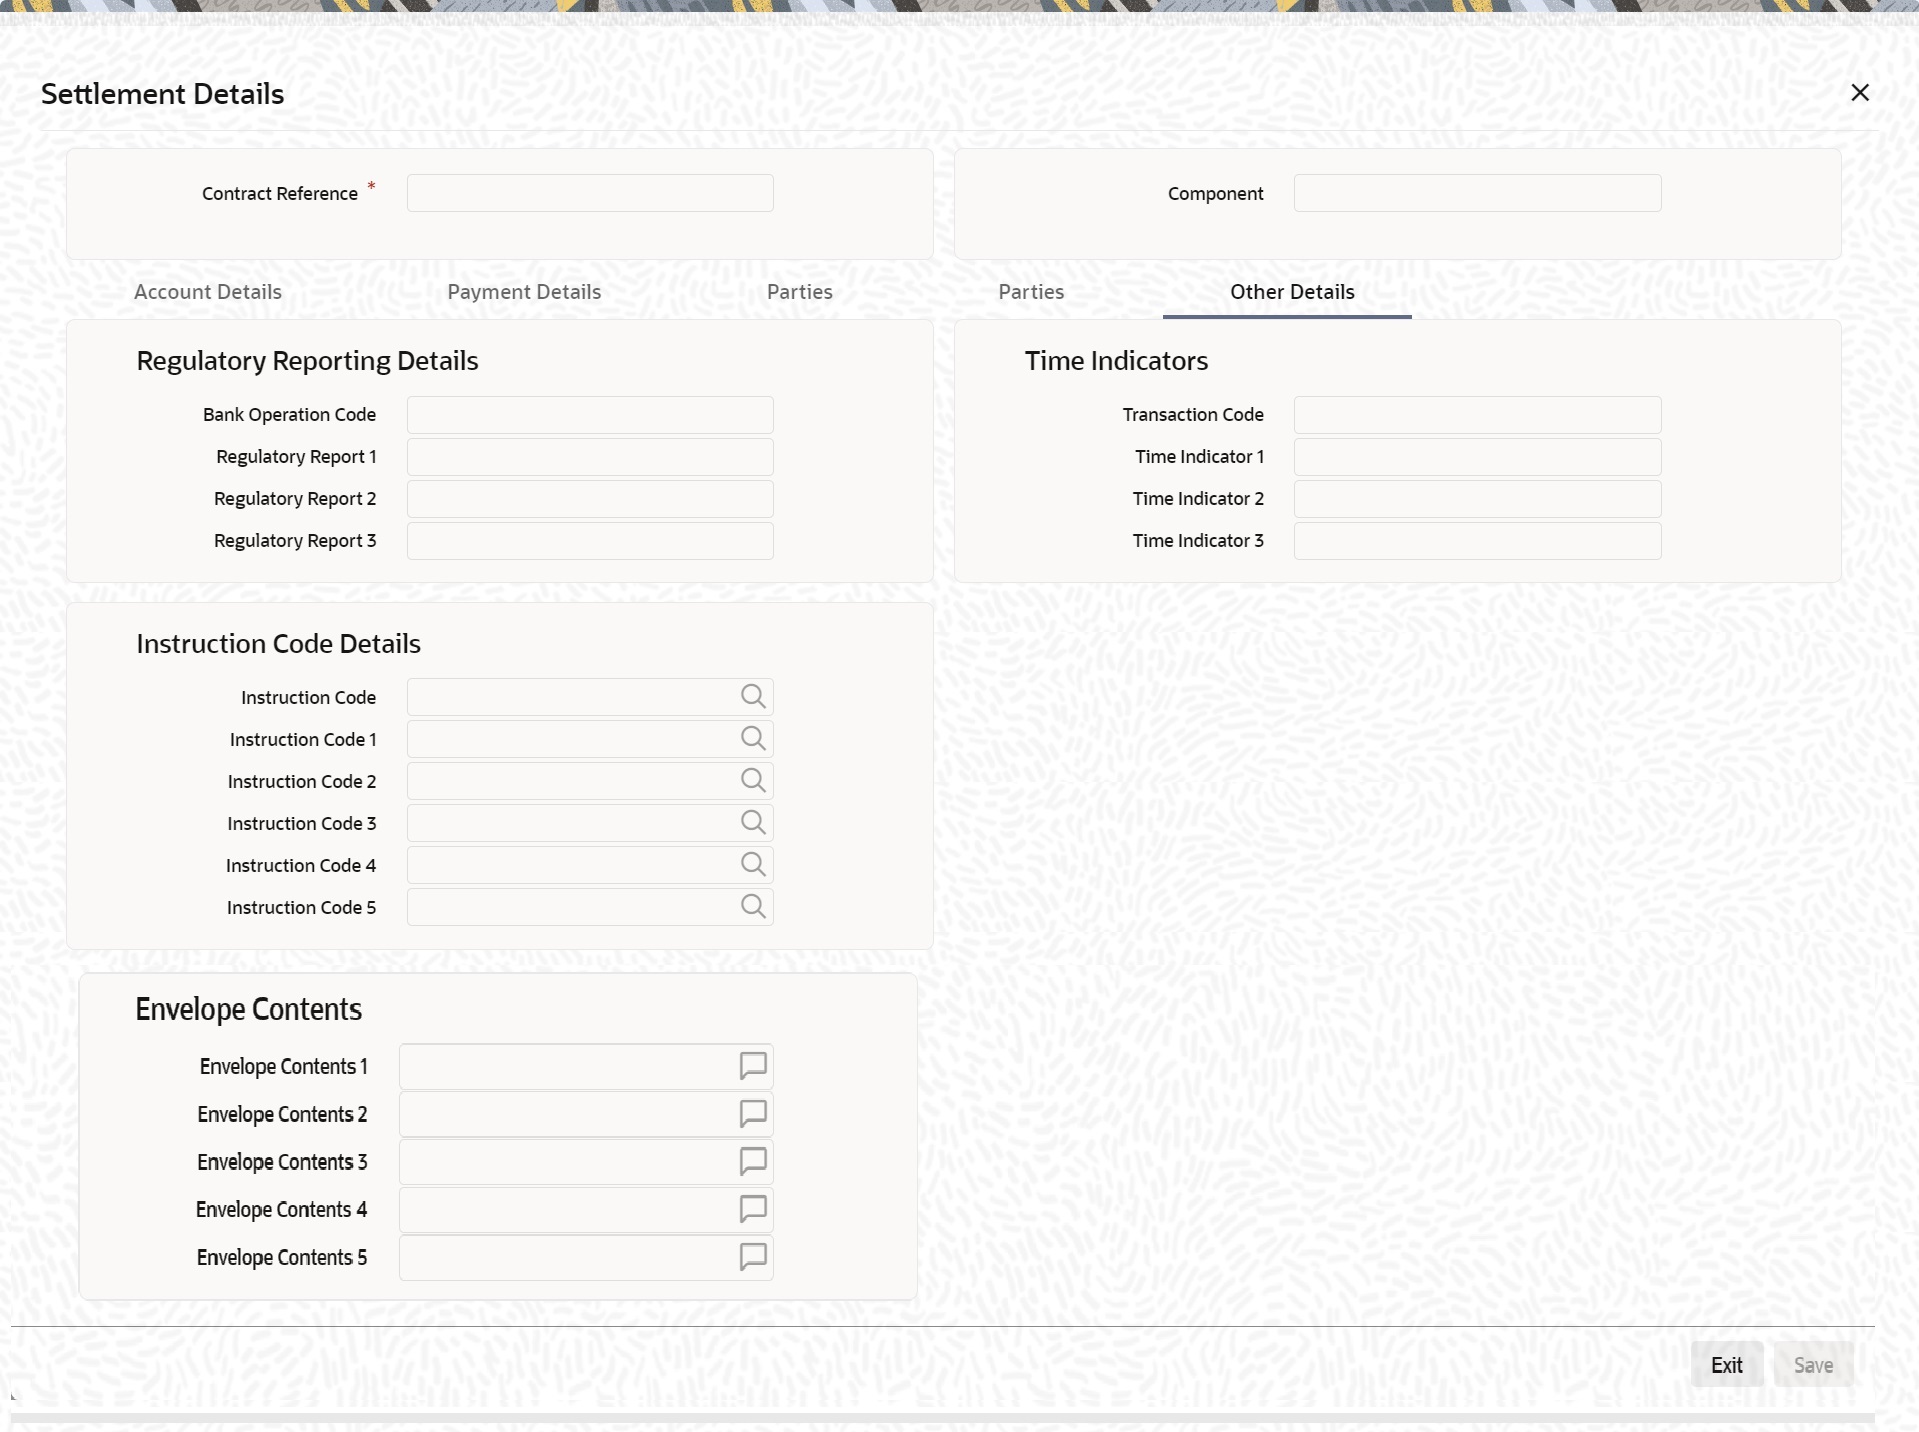Image resolution: width=1919 pixels, height=1432 pixels.
Task: Click the Save button
Action: click(1813, 1365)
